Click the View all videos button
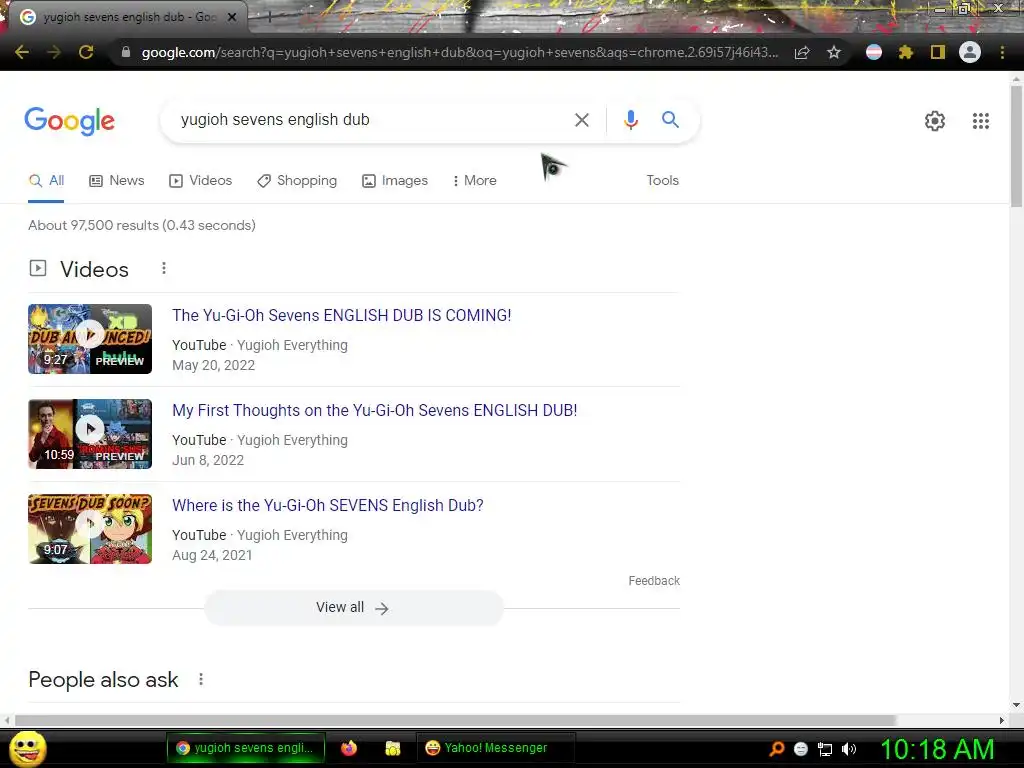This screenshot has height=768, width=1024. pyautogui.click(x=353, y=608)
